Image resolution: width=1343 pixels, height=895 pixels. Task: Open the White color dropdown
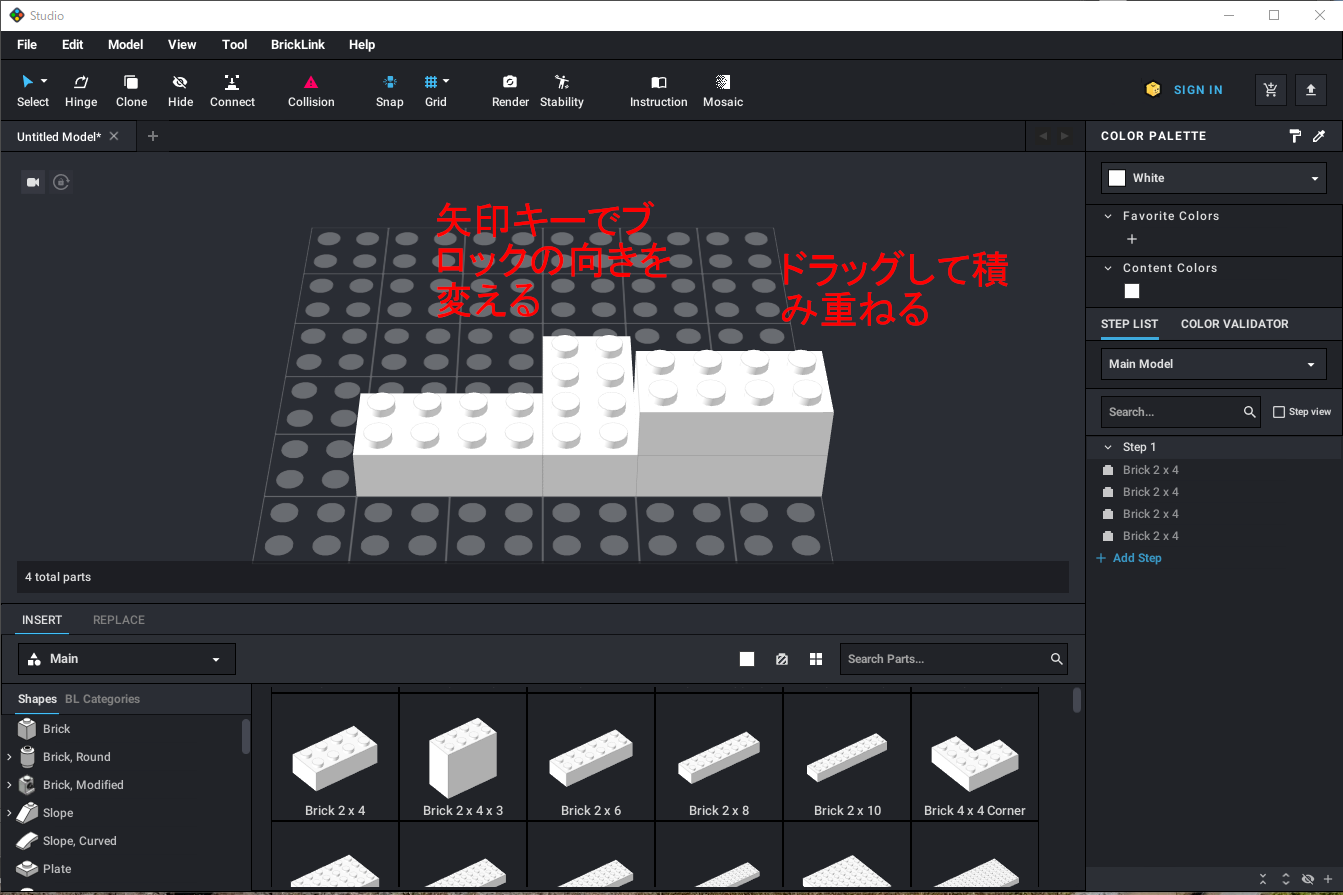[1213, 178]
